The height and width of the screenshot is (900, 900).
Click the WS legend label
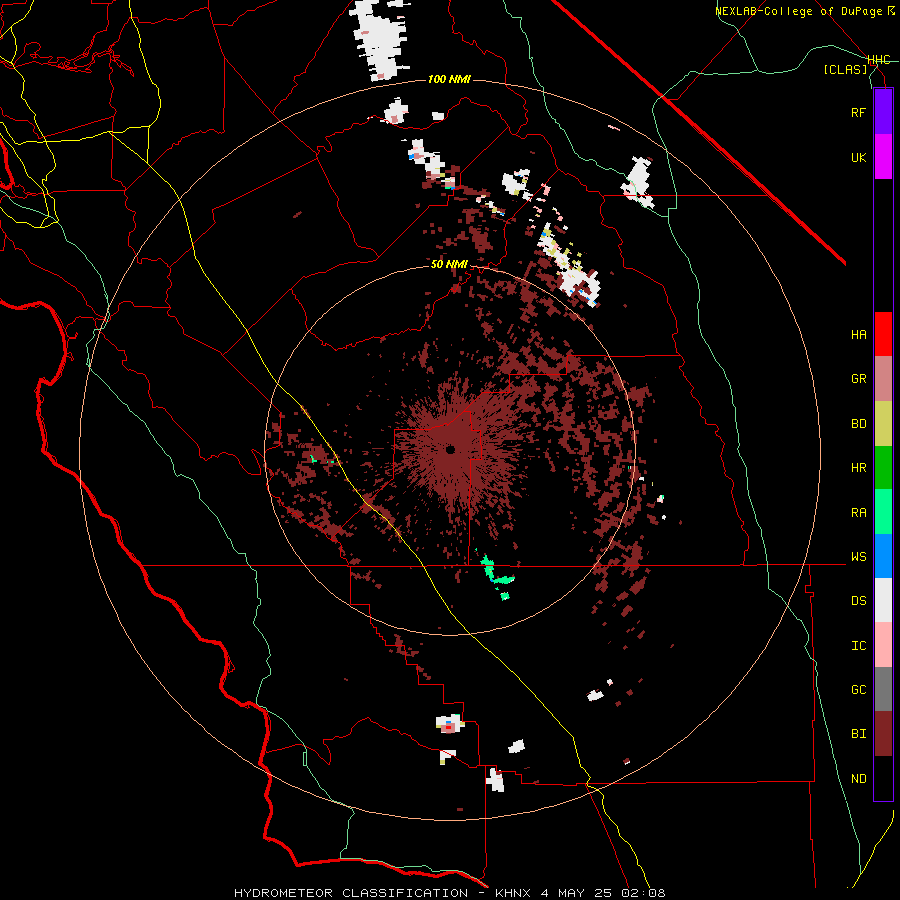click(858, 556)
